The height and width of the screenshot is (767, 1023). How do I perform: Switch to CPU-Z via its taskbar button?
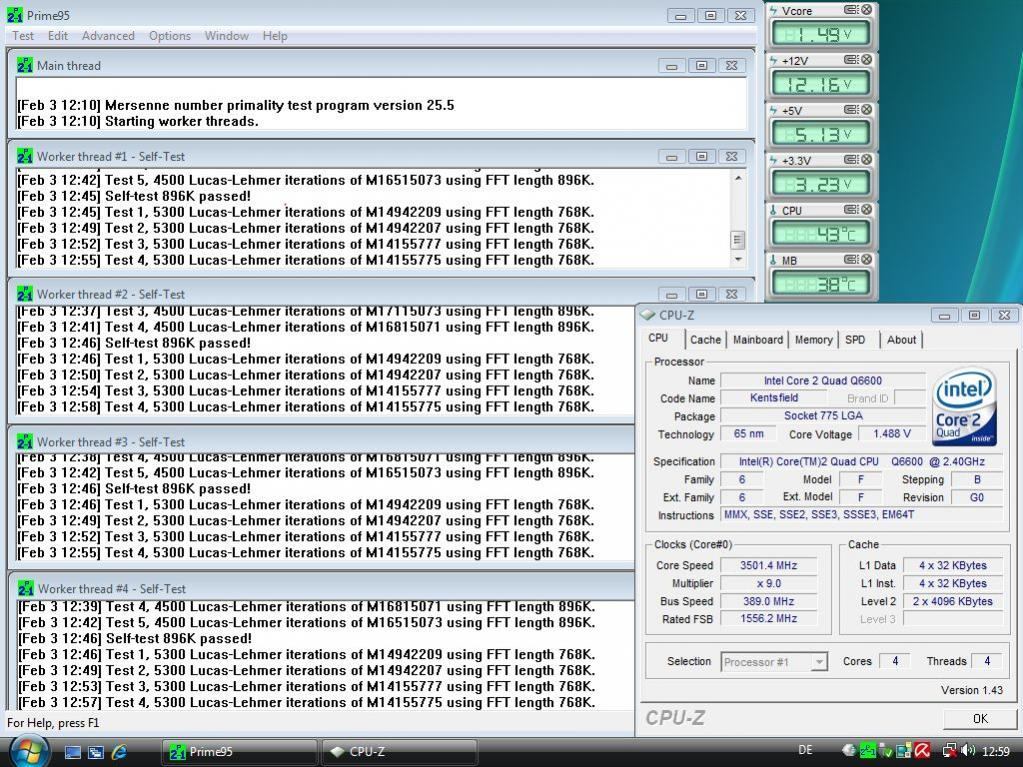click(399, 751)
